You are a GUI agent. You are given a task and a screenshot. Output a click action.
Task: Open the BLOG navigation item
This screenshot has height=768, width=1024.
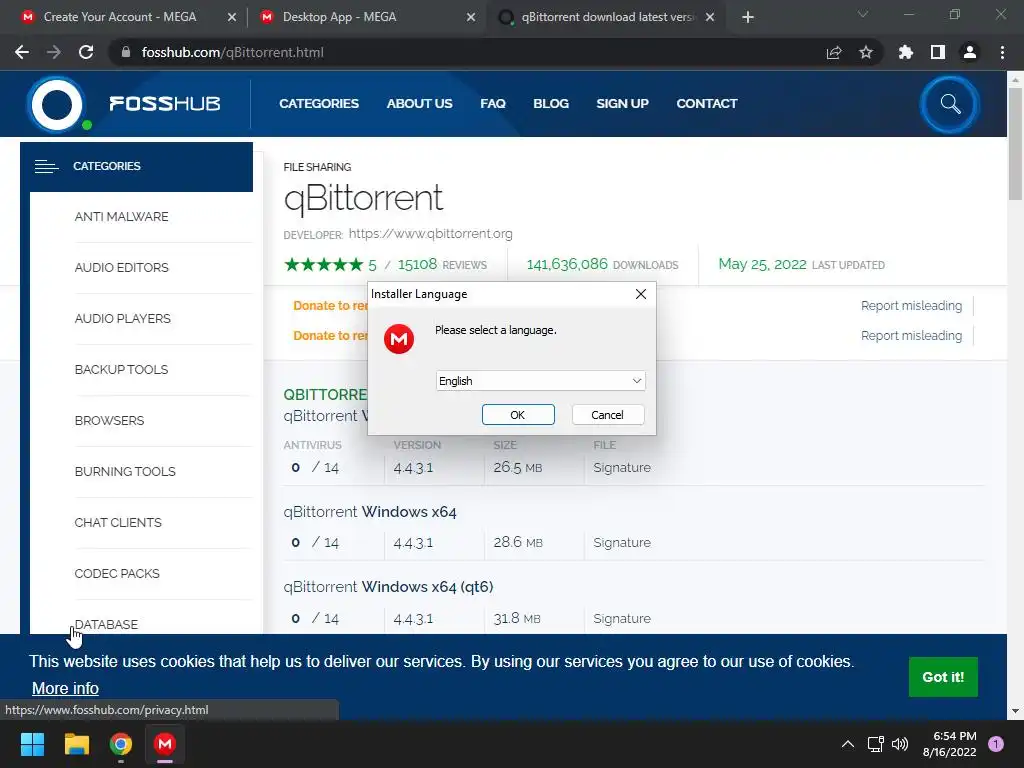point(551,104)
